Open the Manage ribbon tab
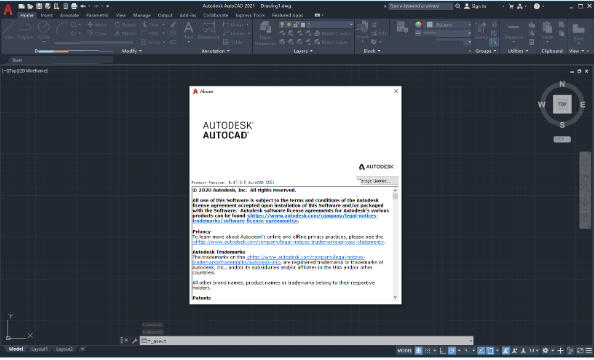594x360 pixels. 142,16
